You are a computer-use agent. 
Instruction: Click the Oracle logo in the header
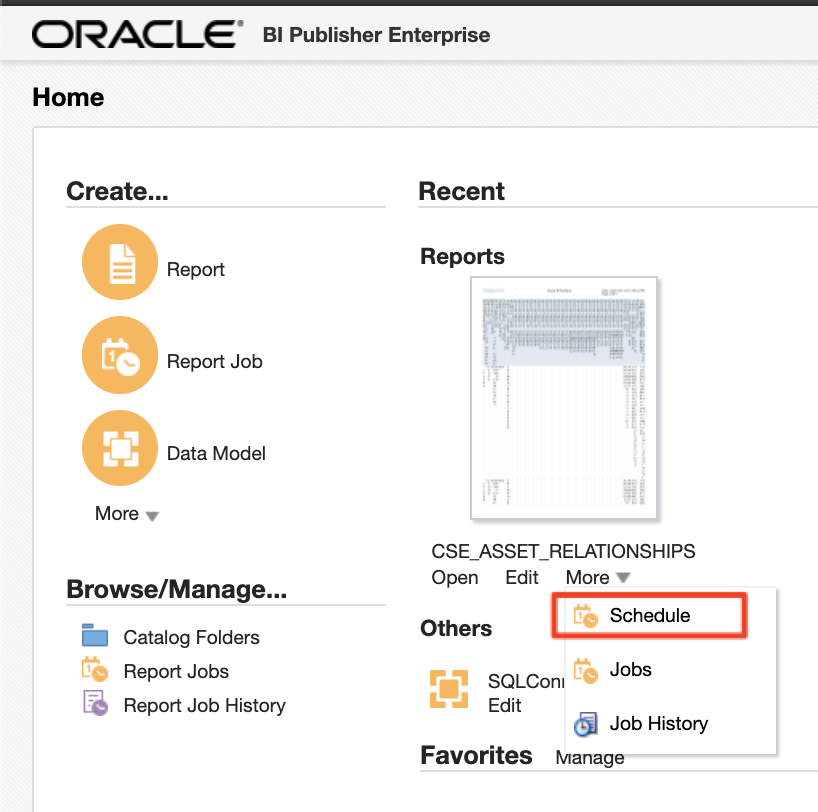pyautogui.click(x=137, y=35)
